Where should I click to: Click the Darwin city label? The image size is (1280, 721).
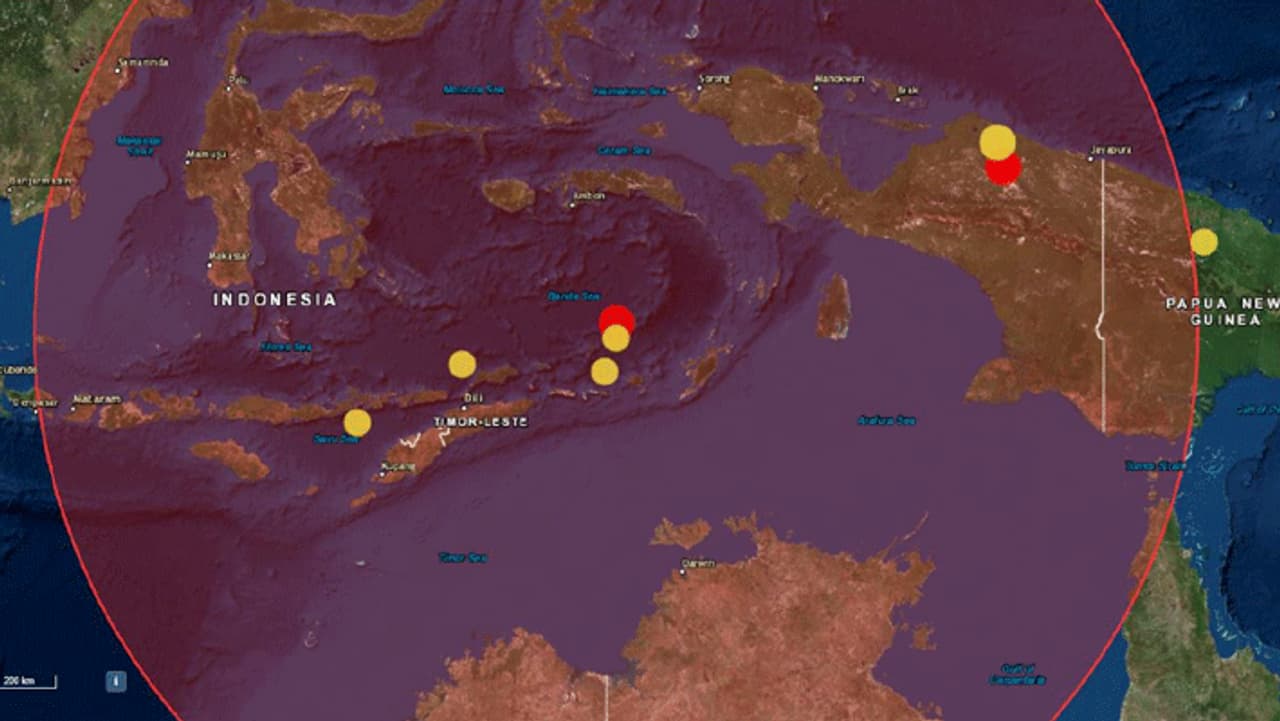697,564
